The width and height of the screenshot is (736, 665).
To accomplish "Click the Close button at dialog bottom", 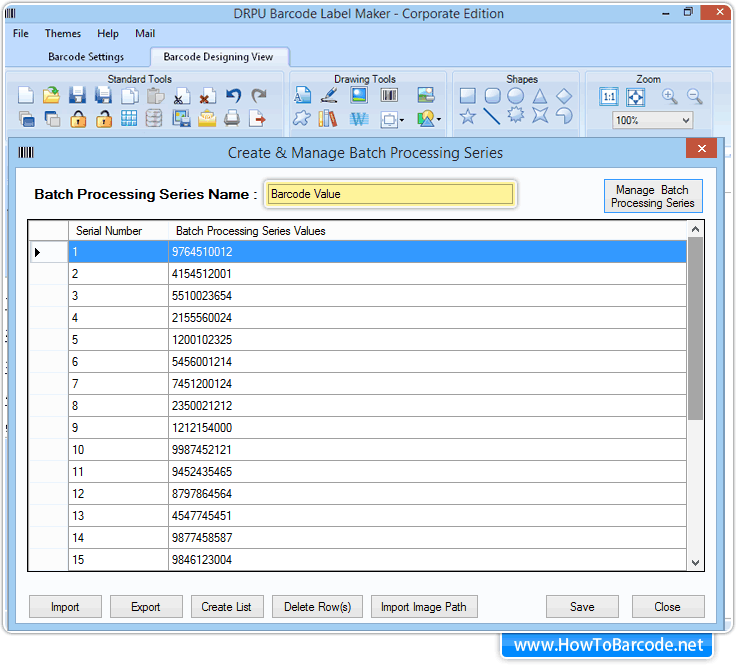I will pyautogui.click(x=667, y=607).
